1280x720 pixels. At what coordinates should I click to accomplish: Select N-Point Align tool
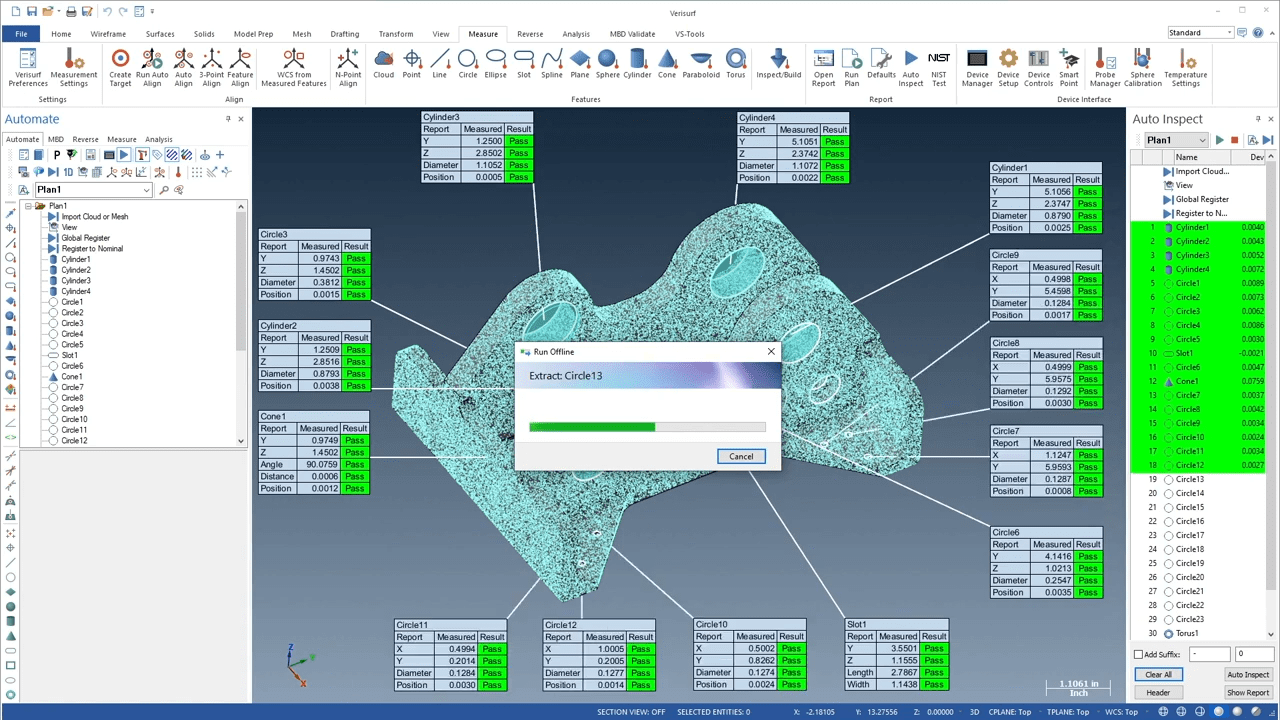[348, 67]
